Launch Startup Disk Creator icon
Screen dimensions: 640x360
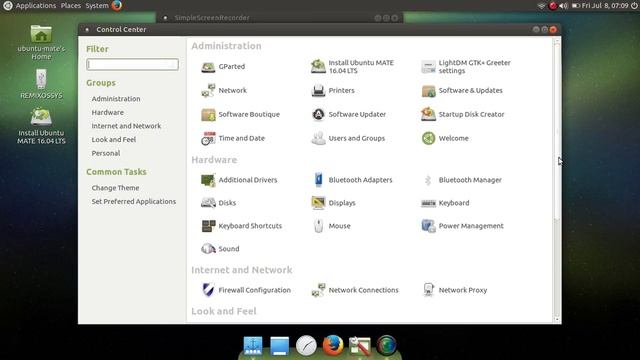point(428,115)
